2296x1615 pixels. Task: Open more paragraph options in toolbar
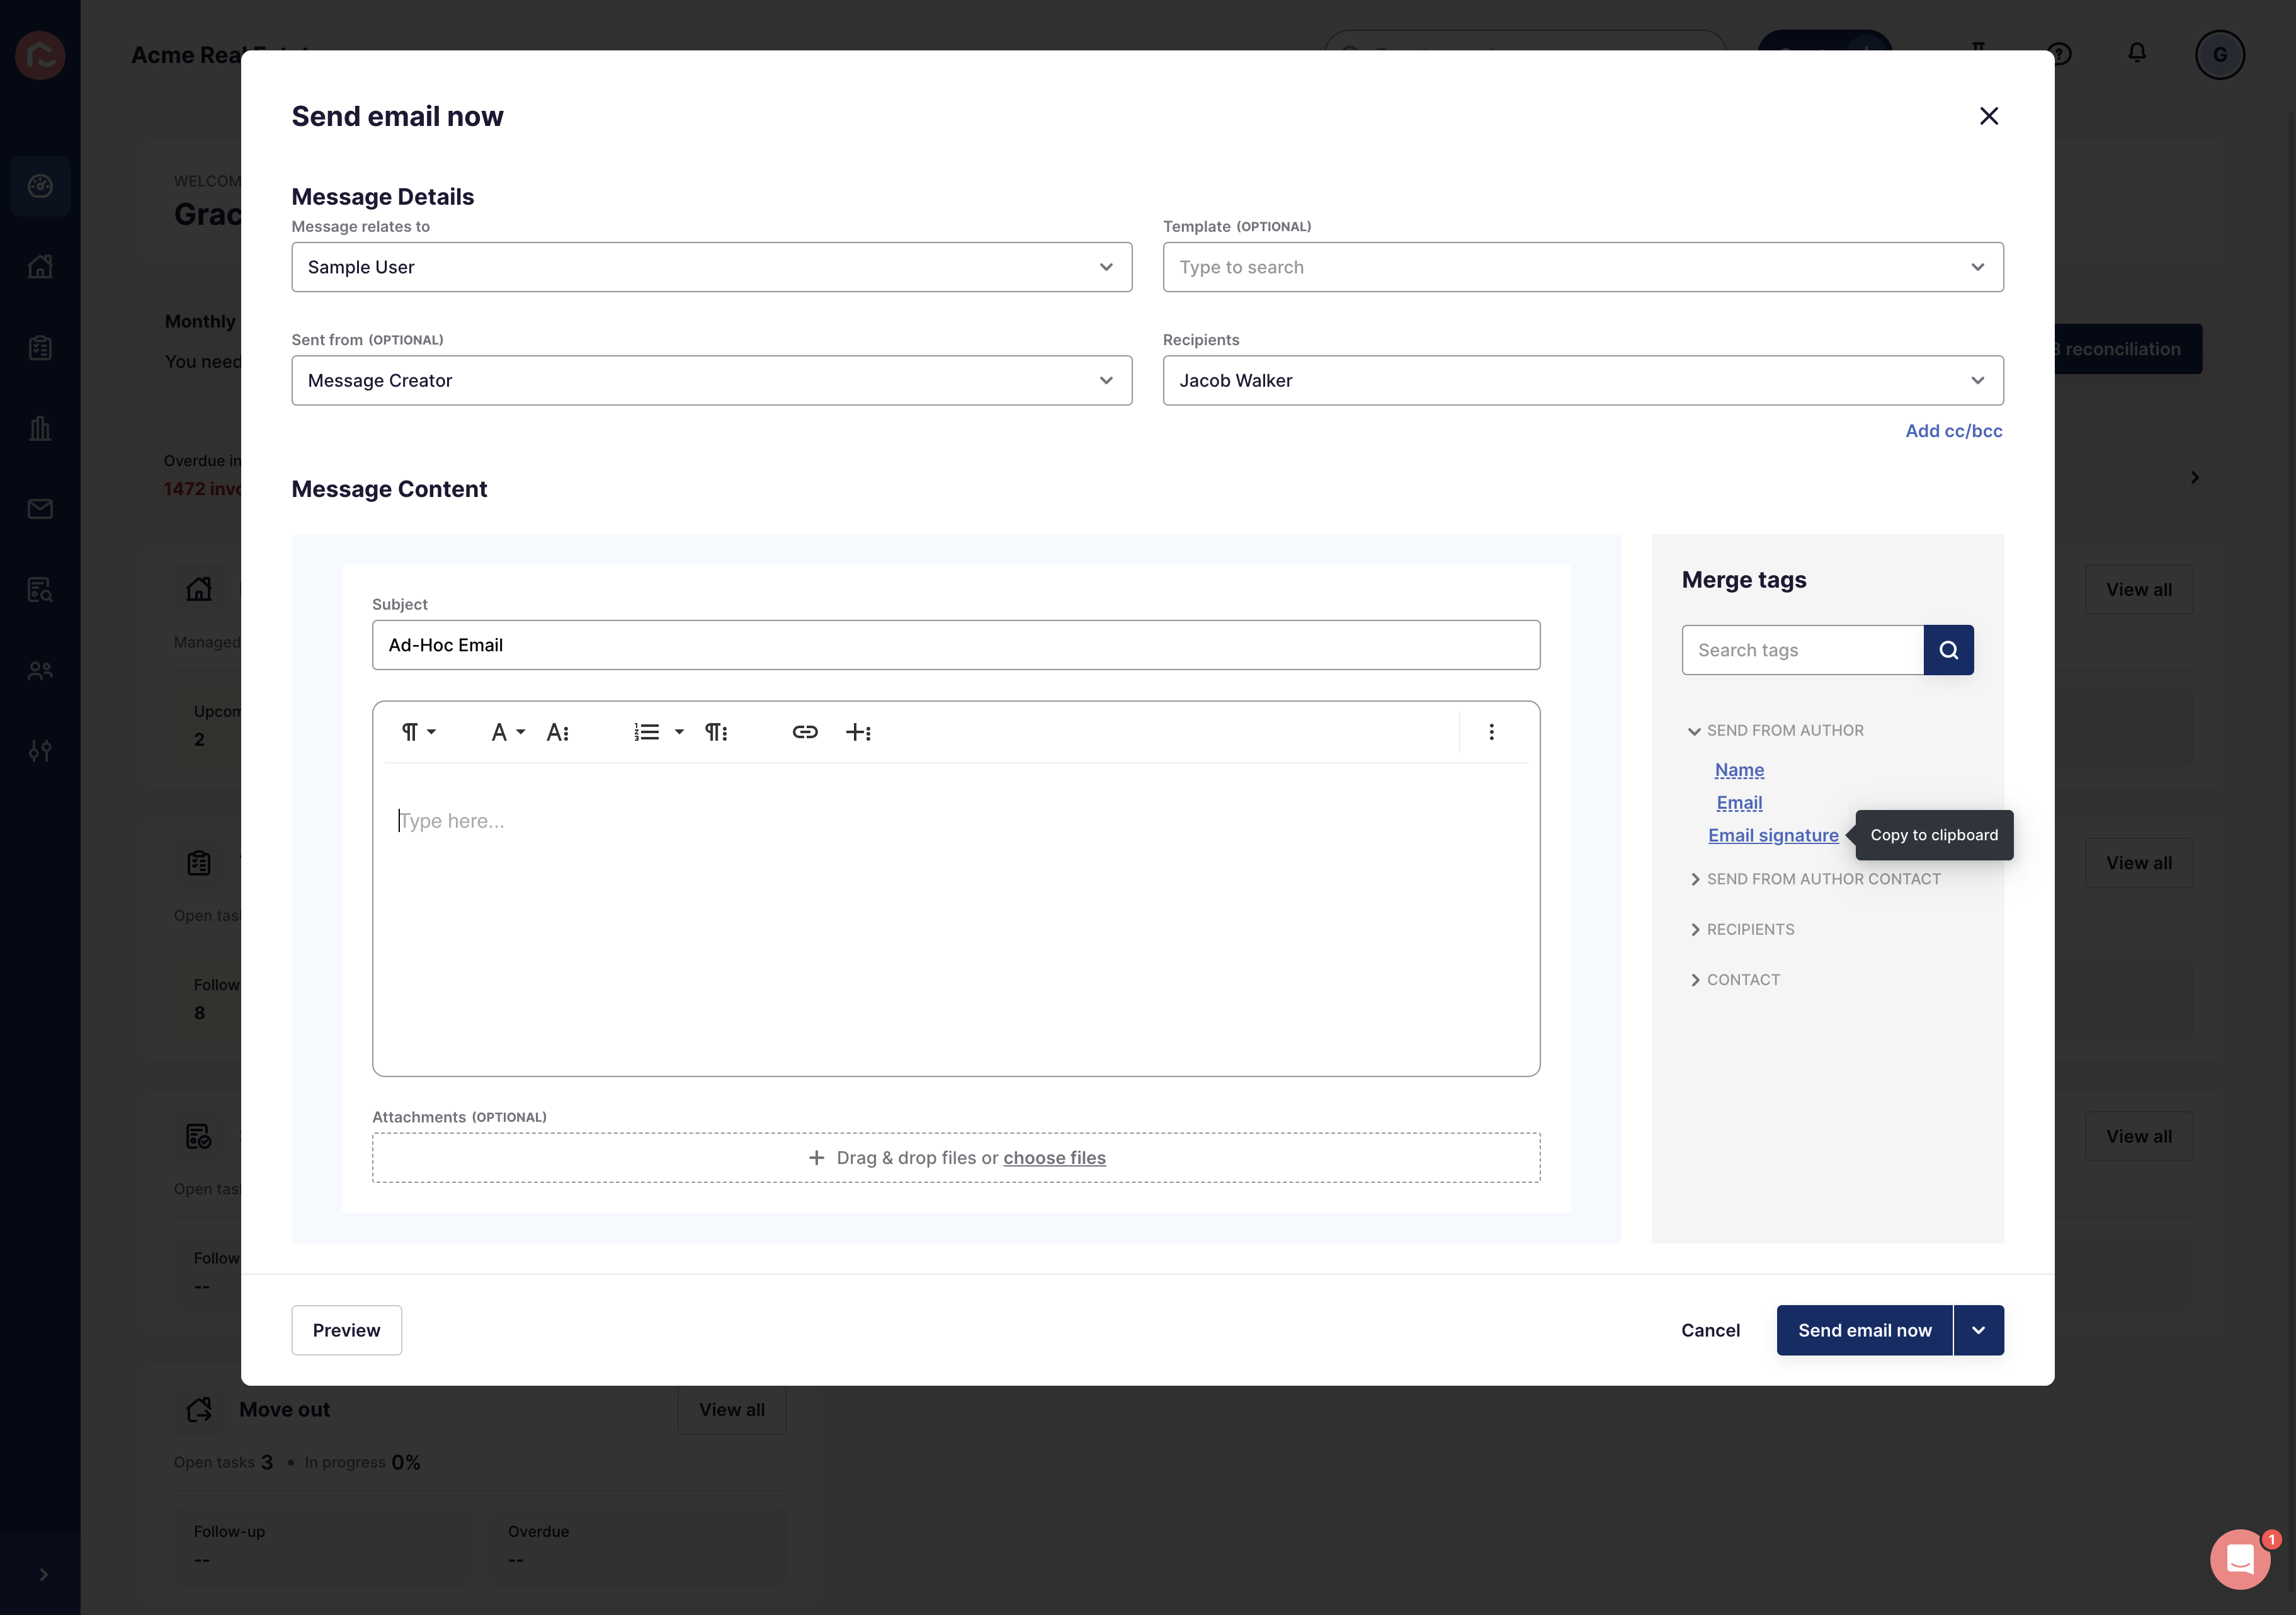tap(716, 732)
